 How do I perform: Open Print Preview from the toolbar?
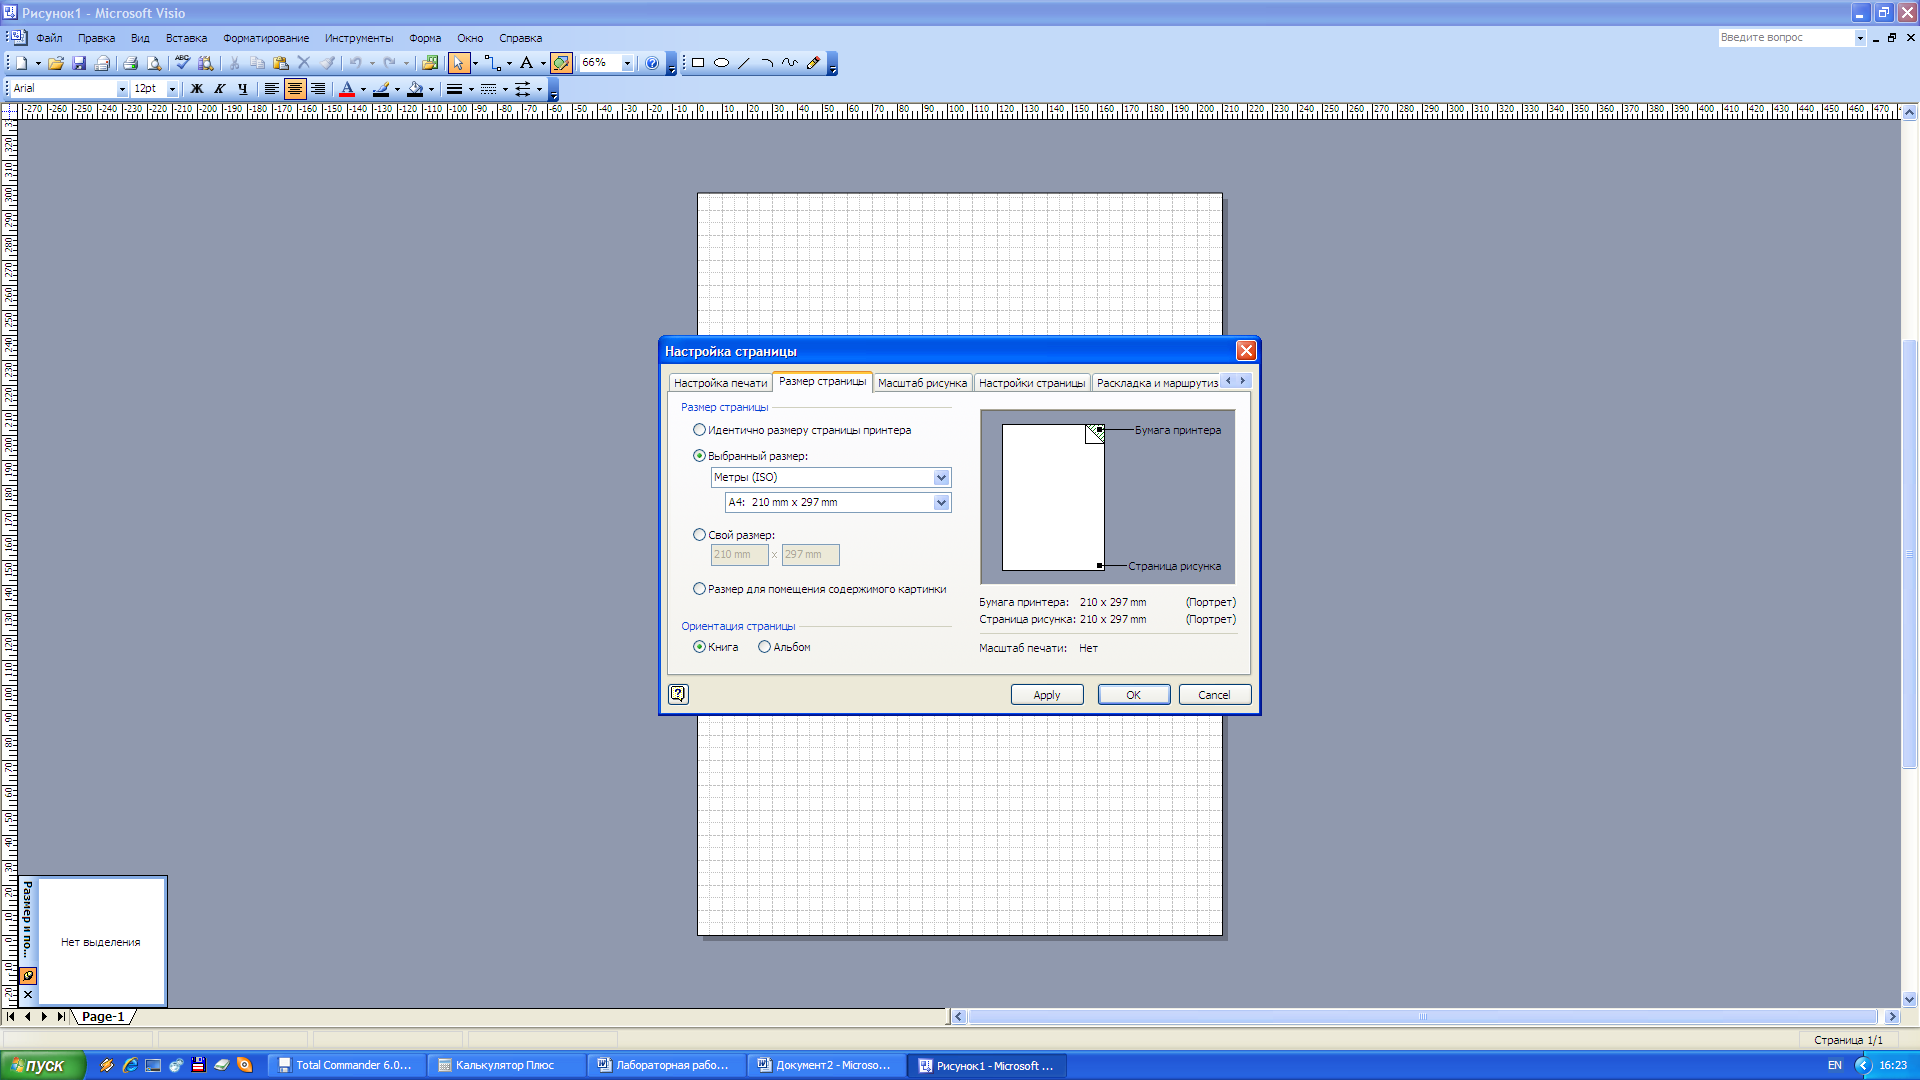(154, 63)
